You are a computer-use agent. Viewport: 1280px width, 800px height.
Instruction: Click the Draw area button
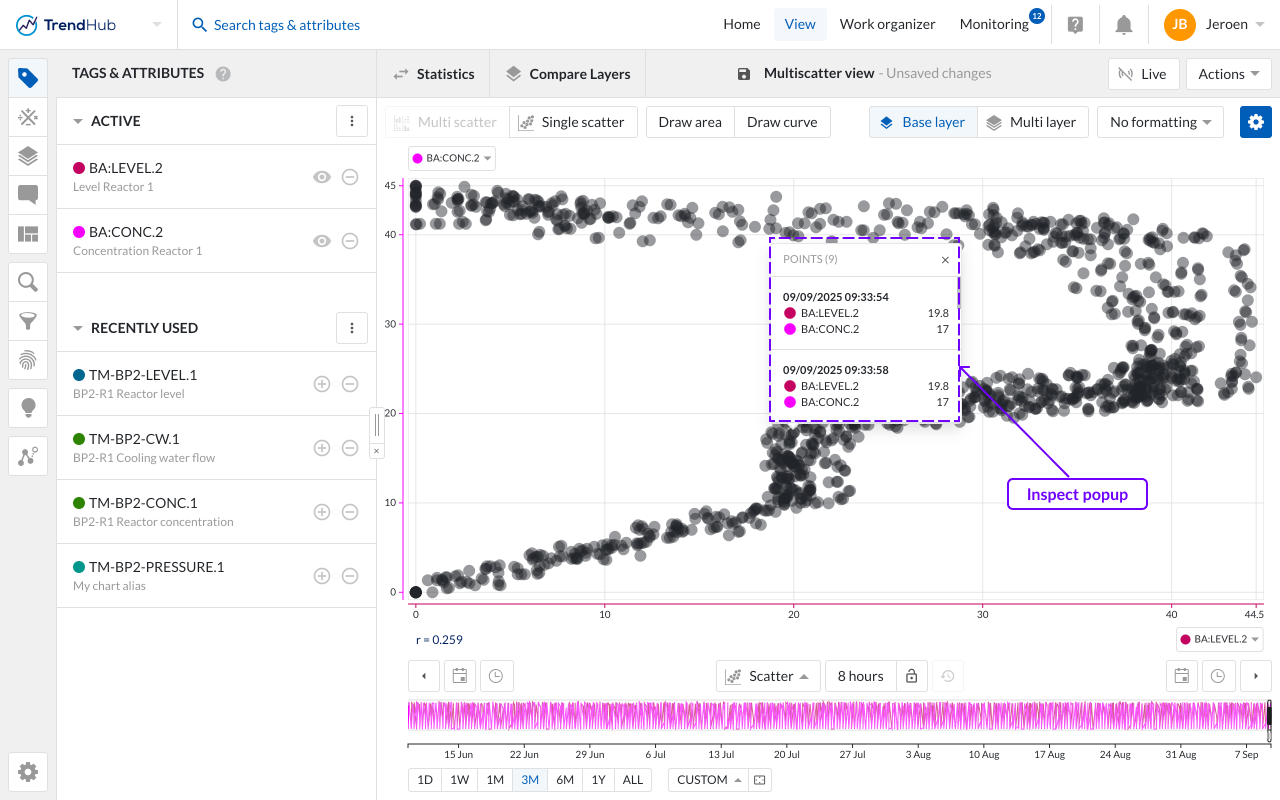689,121
